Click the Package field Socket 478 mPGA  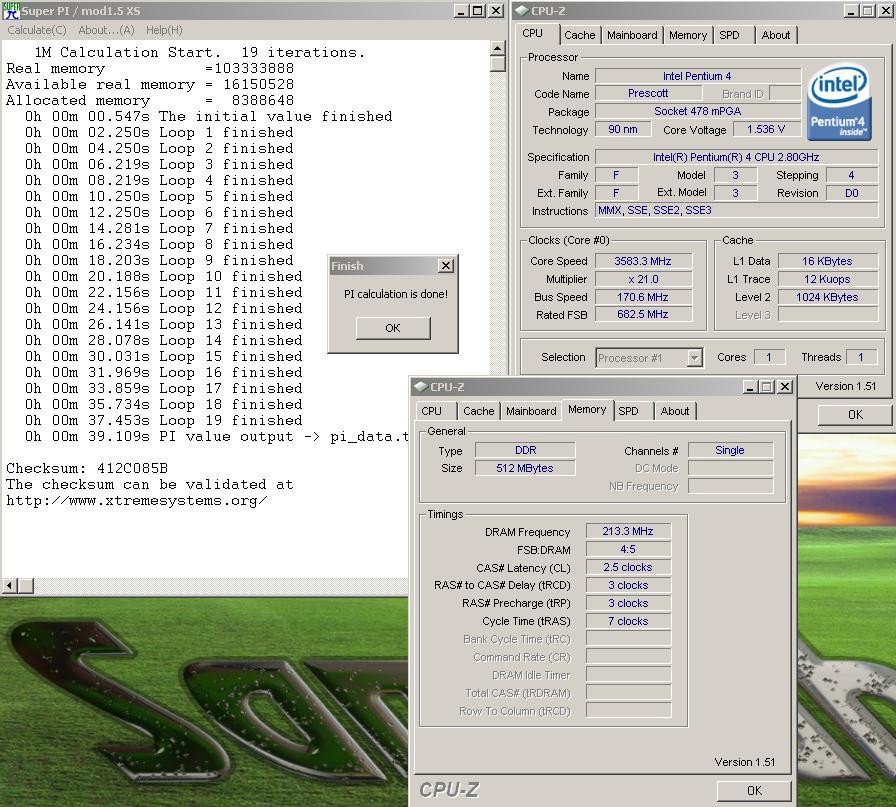pyautogui.click(x=698, y=111)
